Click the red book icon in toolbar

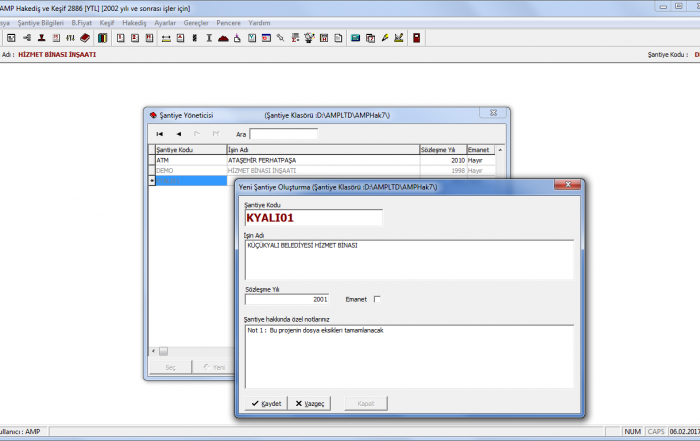[85, 38]
